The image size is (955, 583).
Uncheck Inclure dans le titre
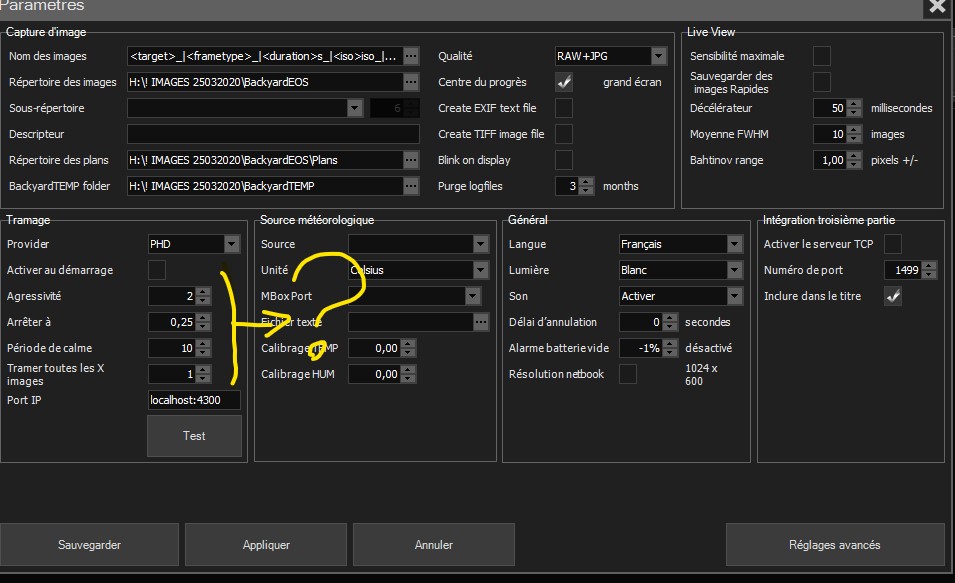pyautogui.click(x=893, y=296)
